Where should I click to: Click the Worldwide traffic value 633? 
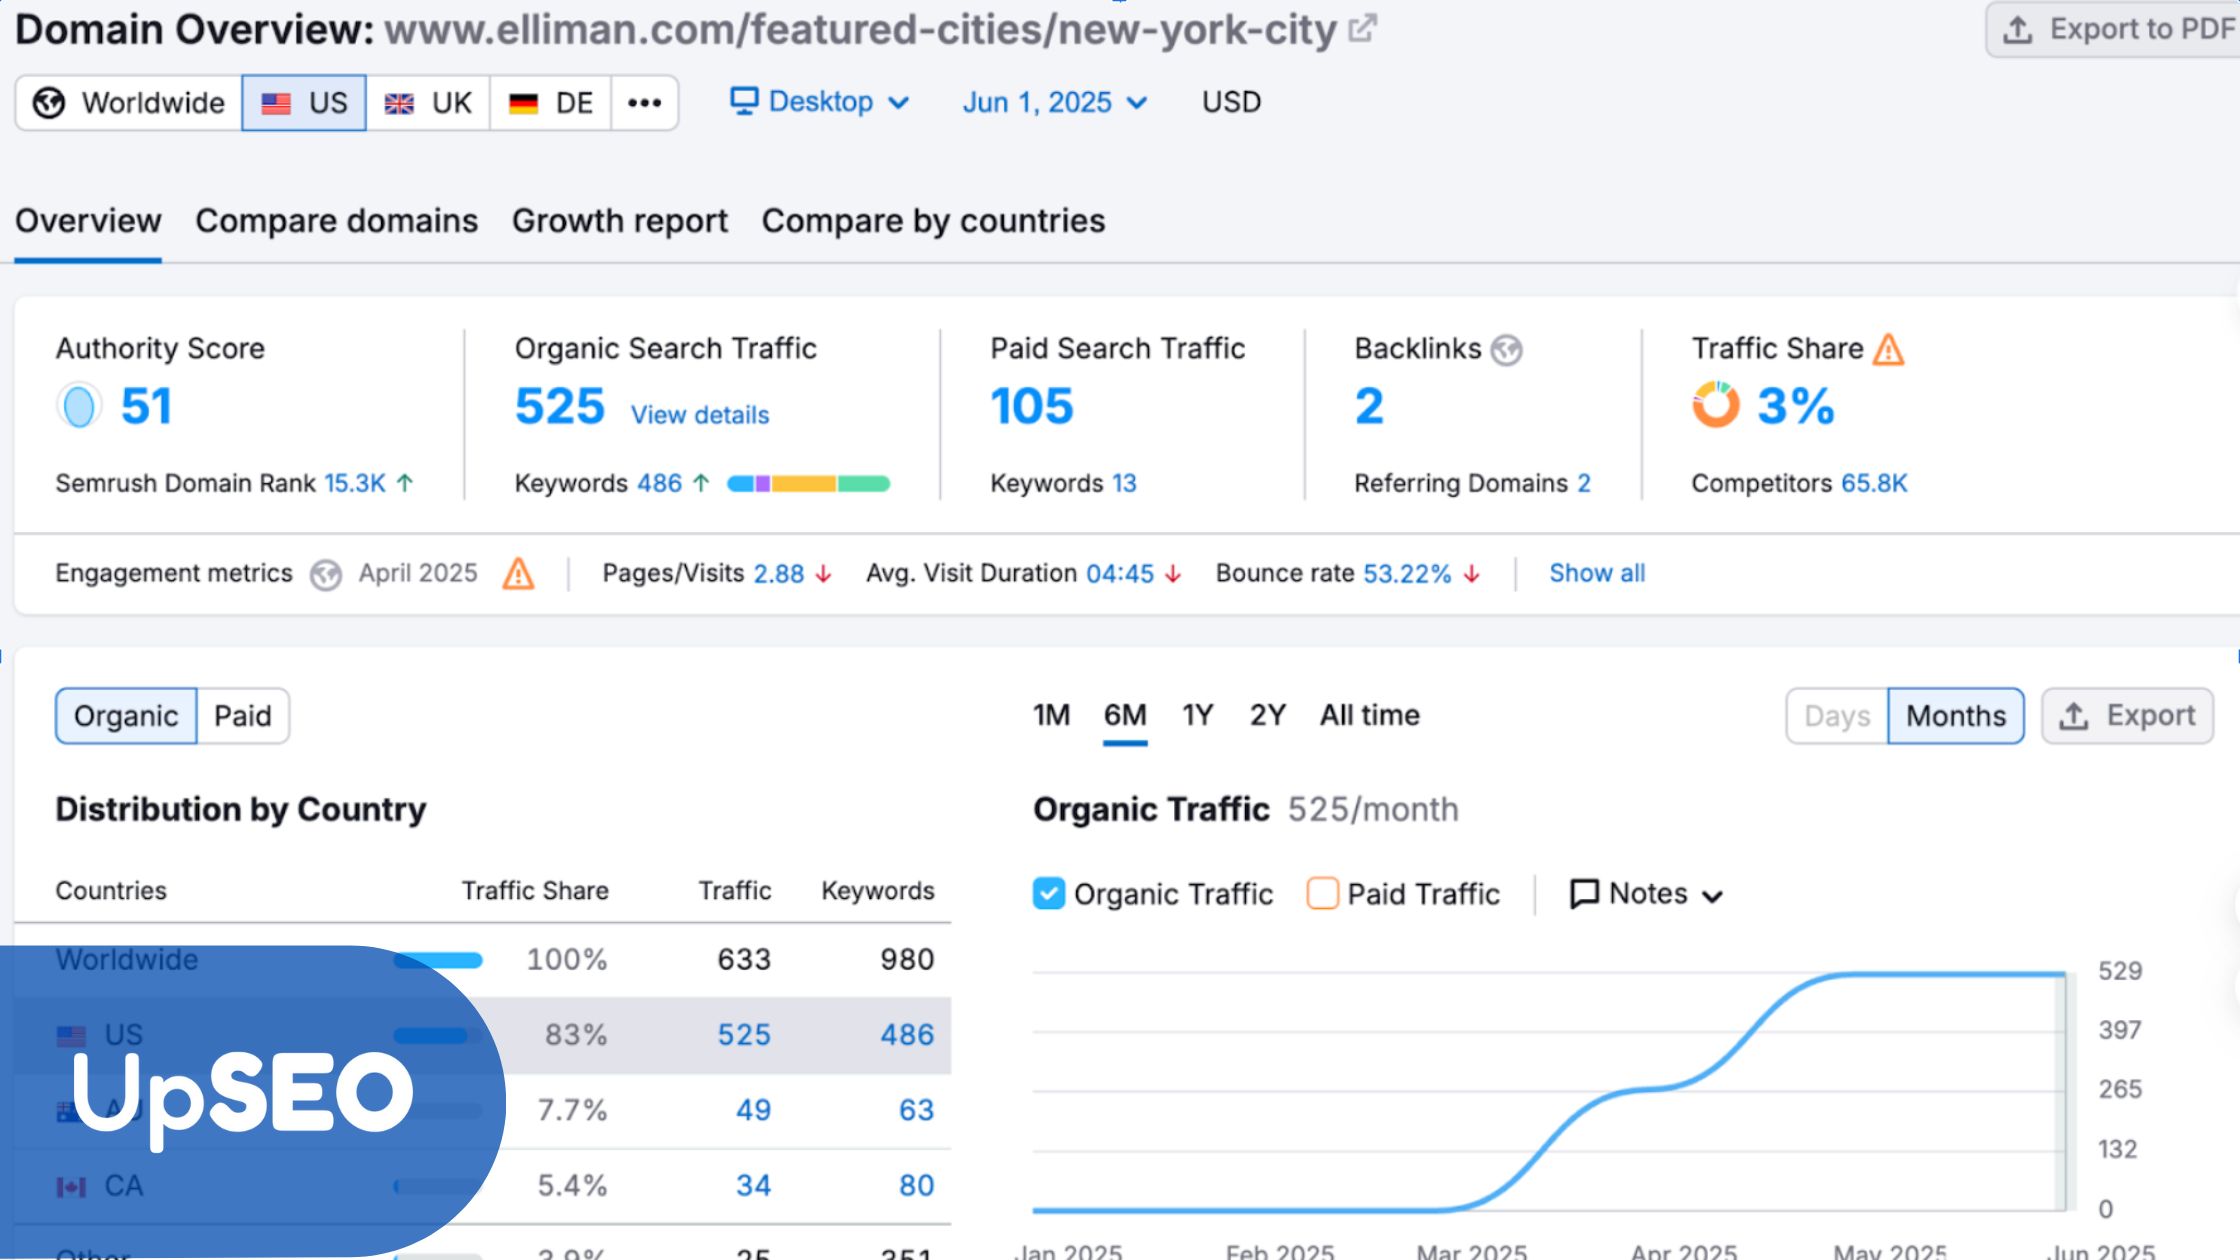click(744, 960)
